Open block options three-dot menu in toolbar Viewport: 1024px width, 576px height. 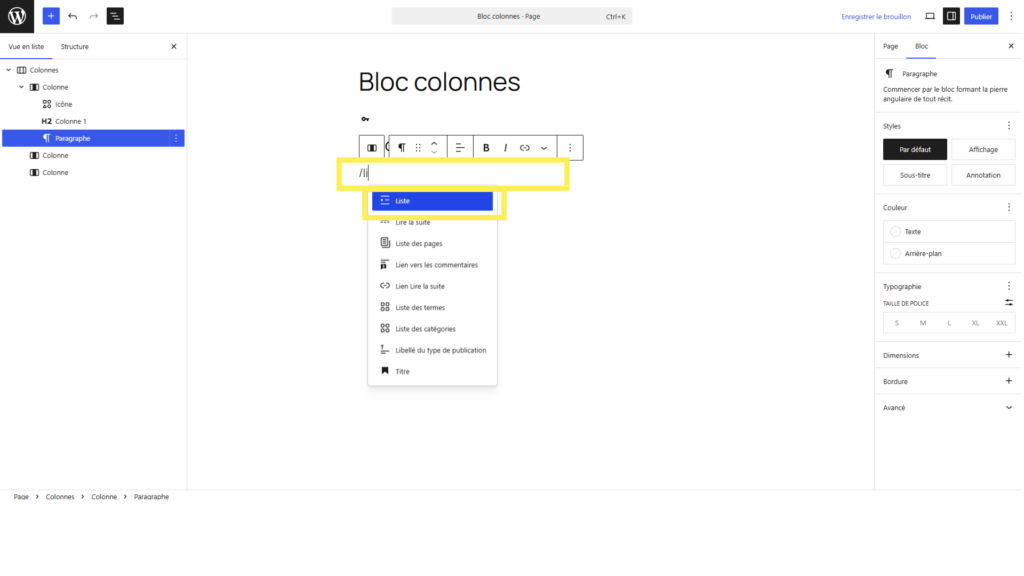coord(569,148)
